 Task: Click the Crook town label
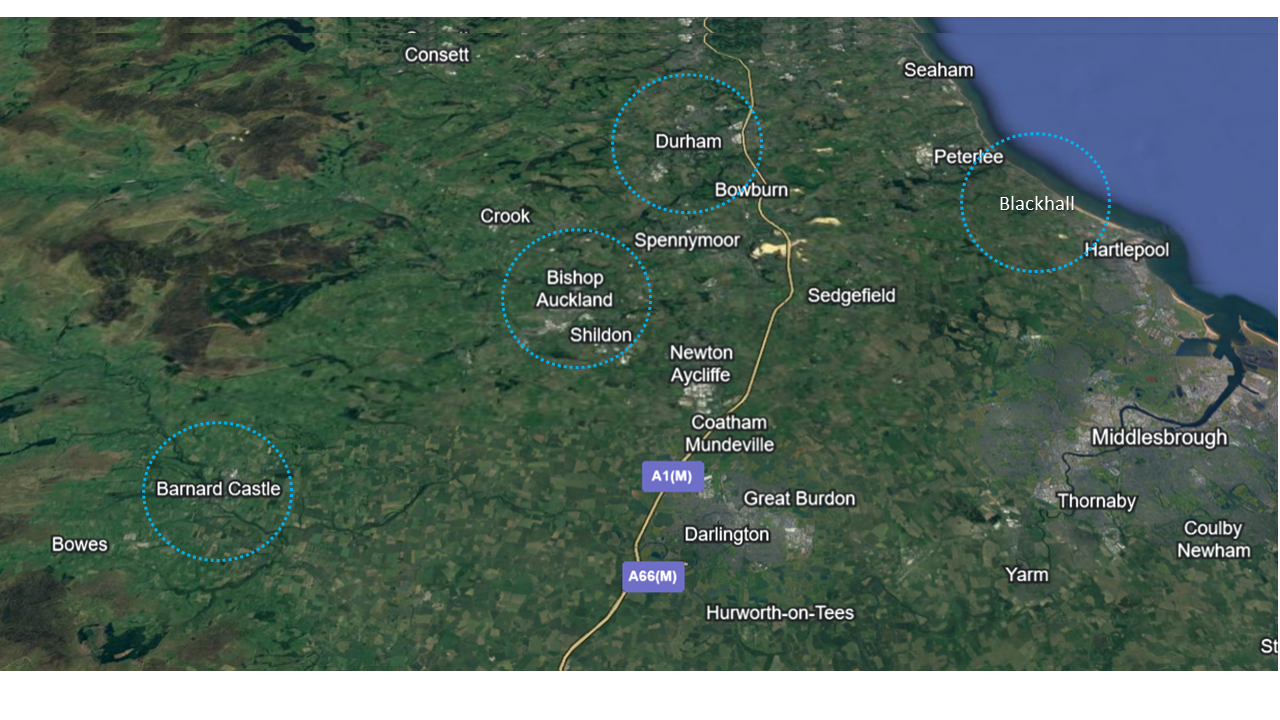[x=505, y=216]
